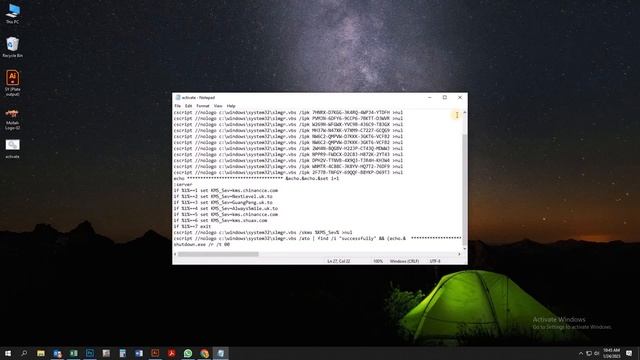Click the 'shutdown.exe /r /t 00' line
This screenshot has height=360, width=640.
[x=202, y=244]
